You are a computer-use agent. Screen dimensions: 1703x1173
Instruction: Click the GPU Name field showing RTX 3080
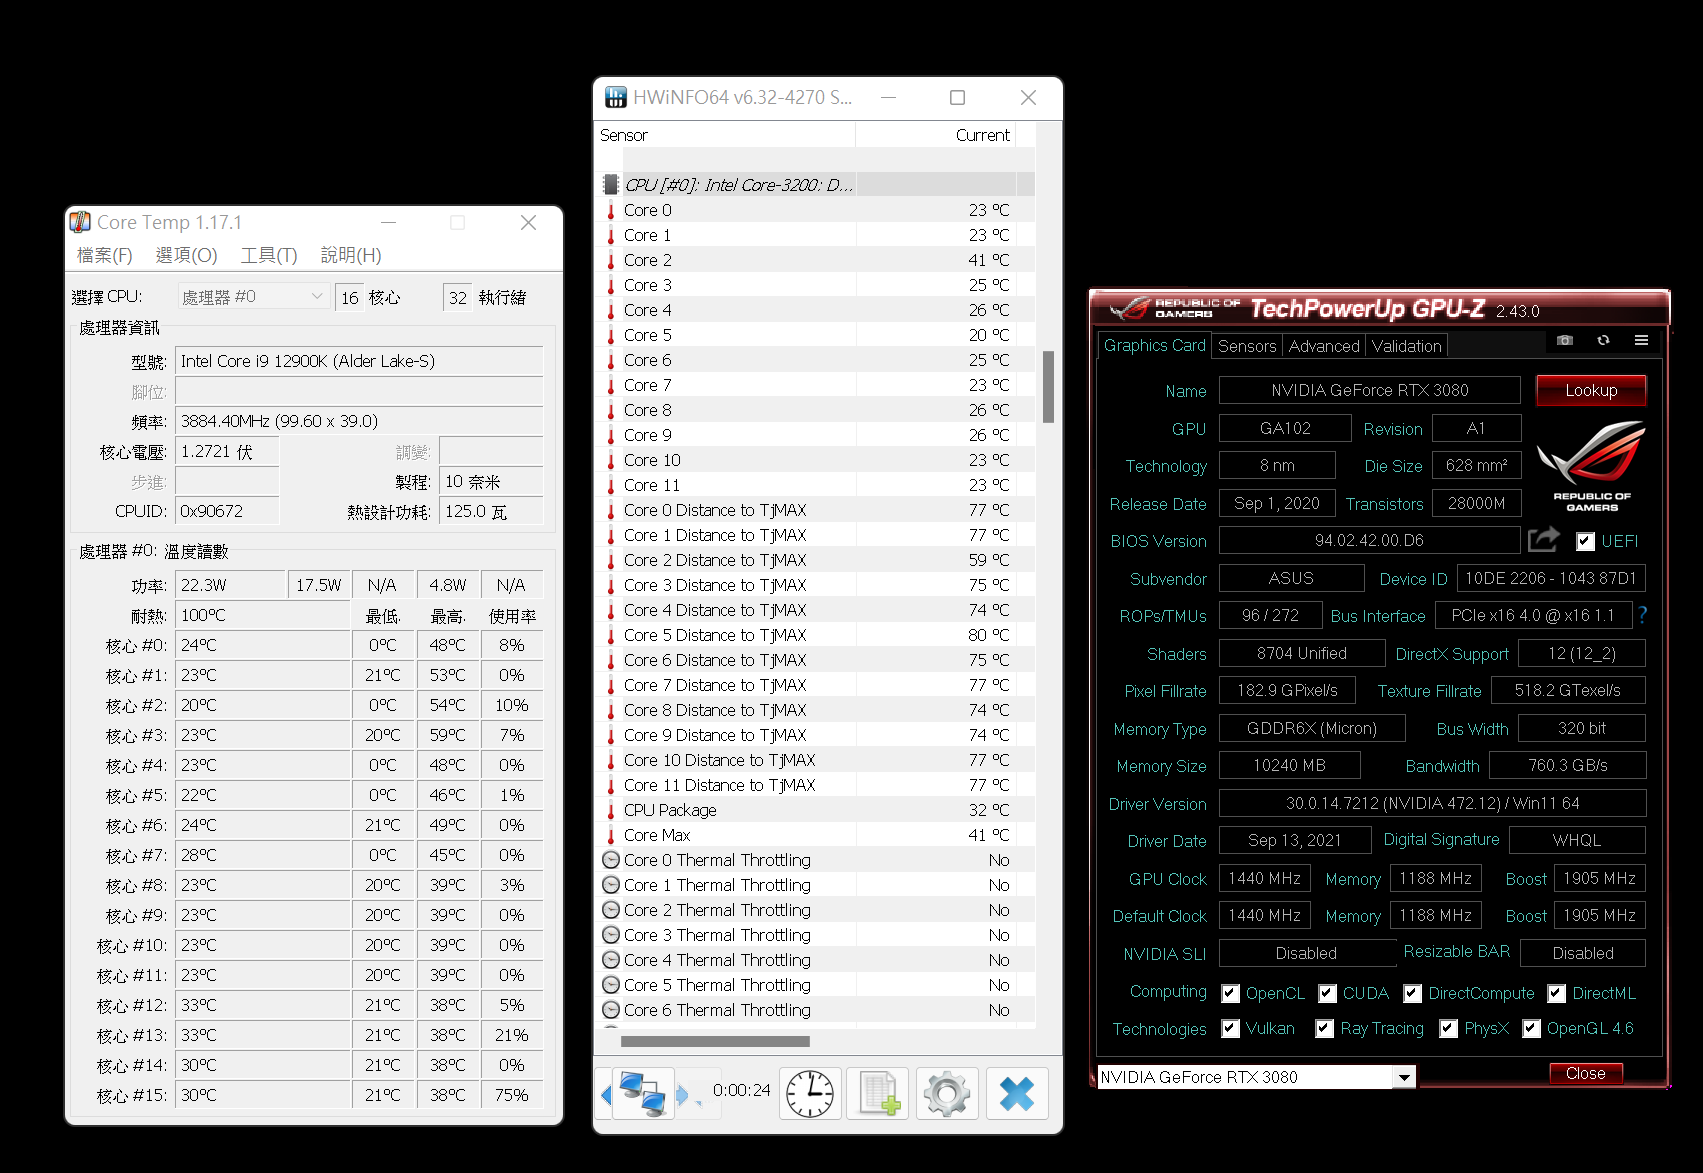(x=1370, y=390)
